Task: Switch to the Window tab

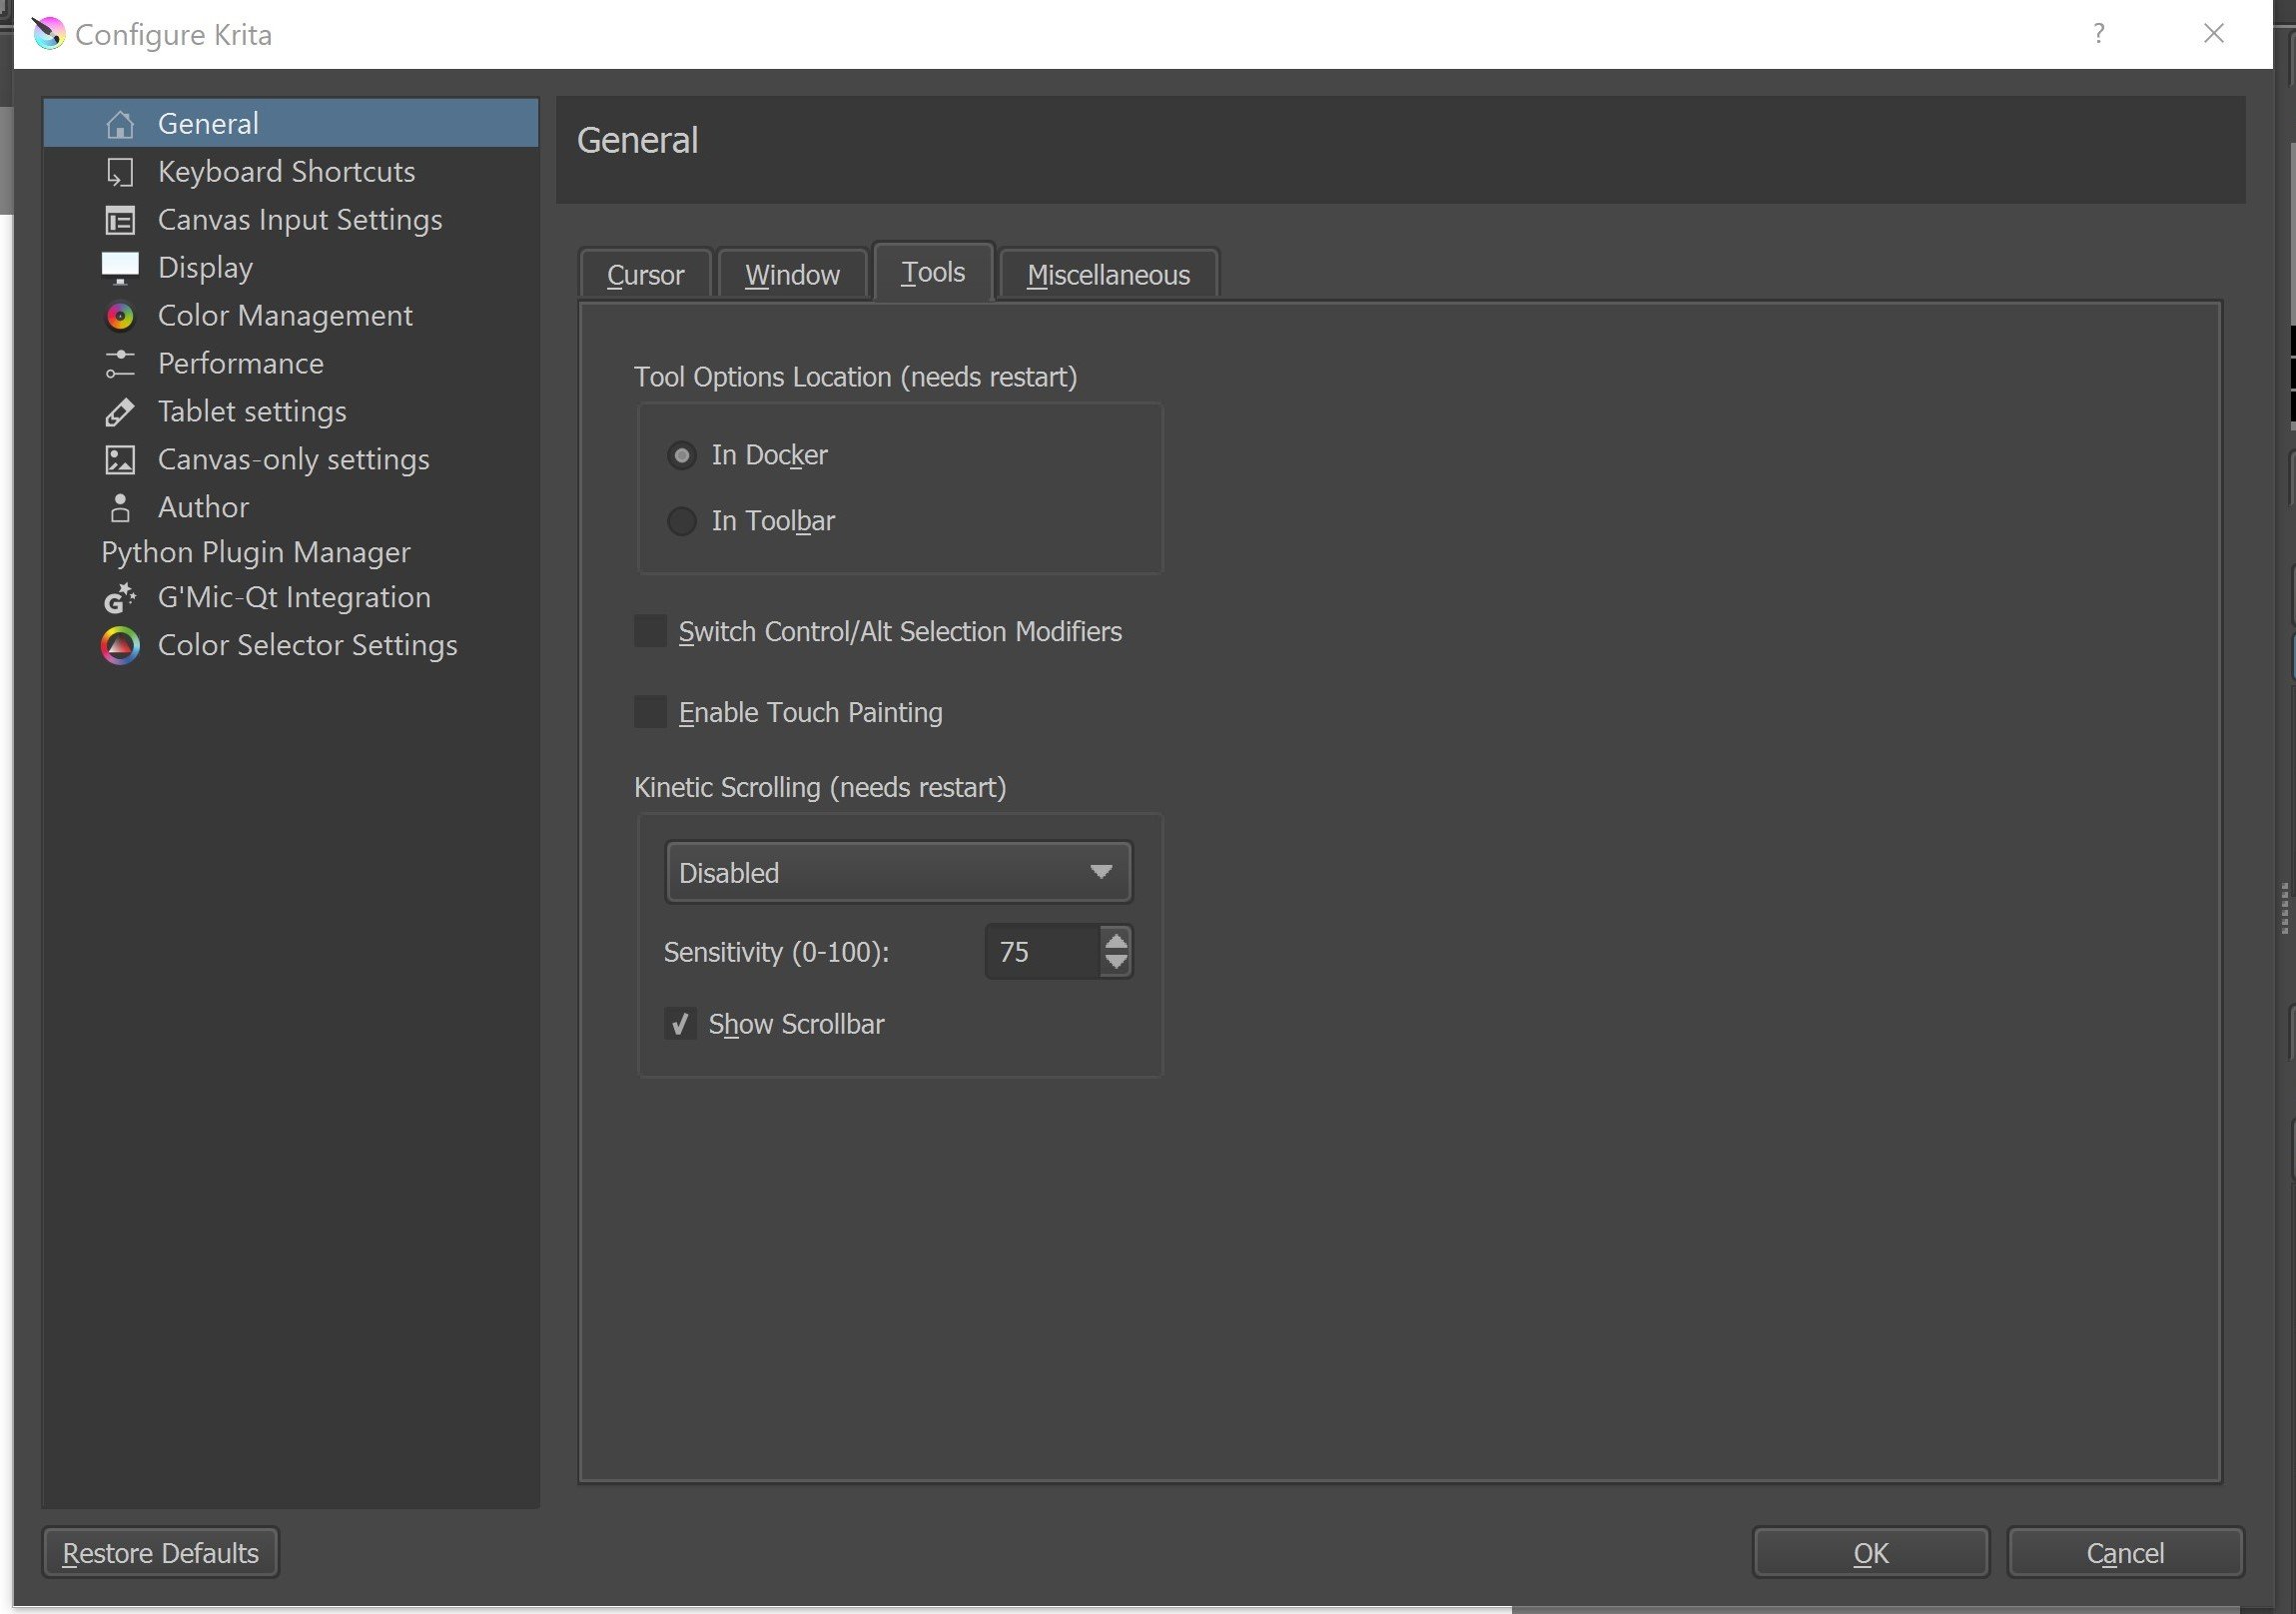Action: tap(792, 274)
